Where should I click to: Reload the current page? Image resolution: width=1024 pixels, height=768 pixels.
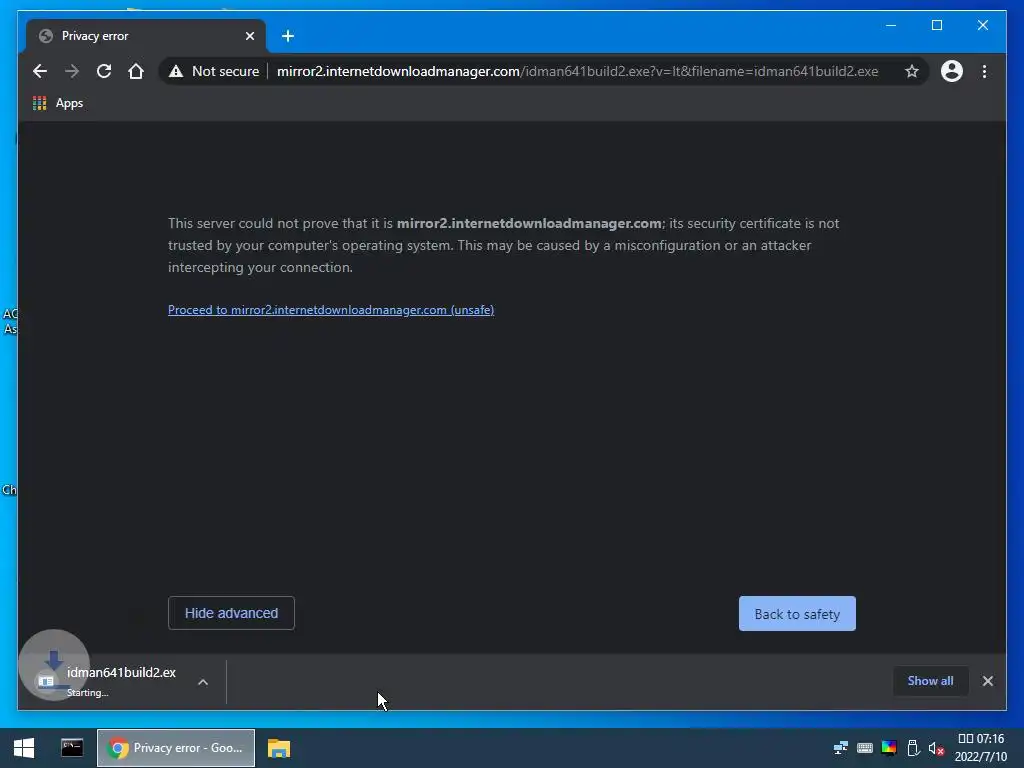click(x=104, y=71)
